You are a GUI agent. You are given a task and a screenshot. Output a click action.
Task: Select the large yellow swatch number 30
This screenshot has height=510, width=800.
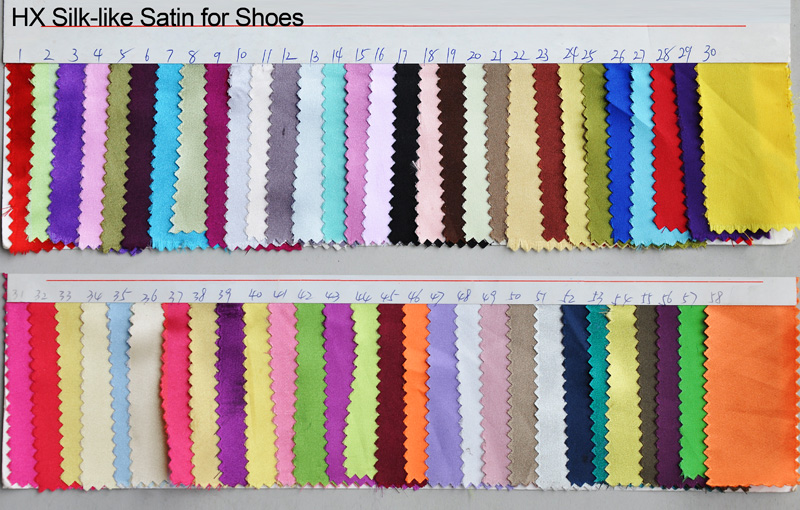[746, 147]
